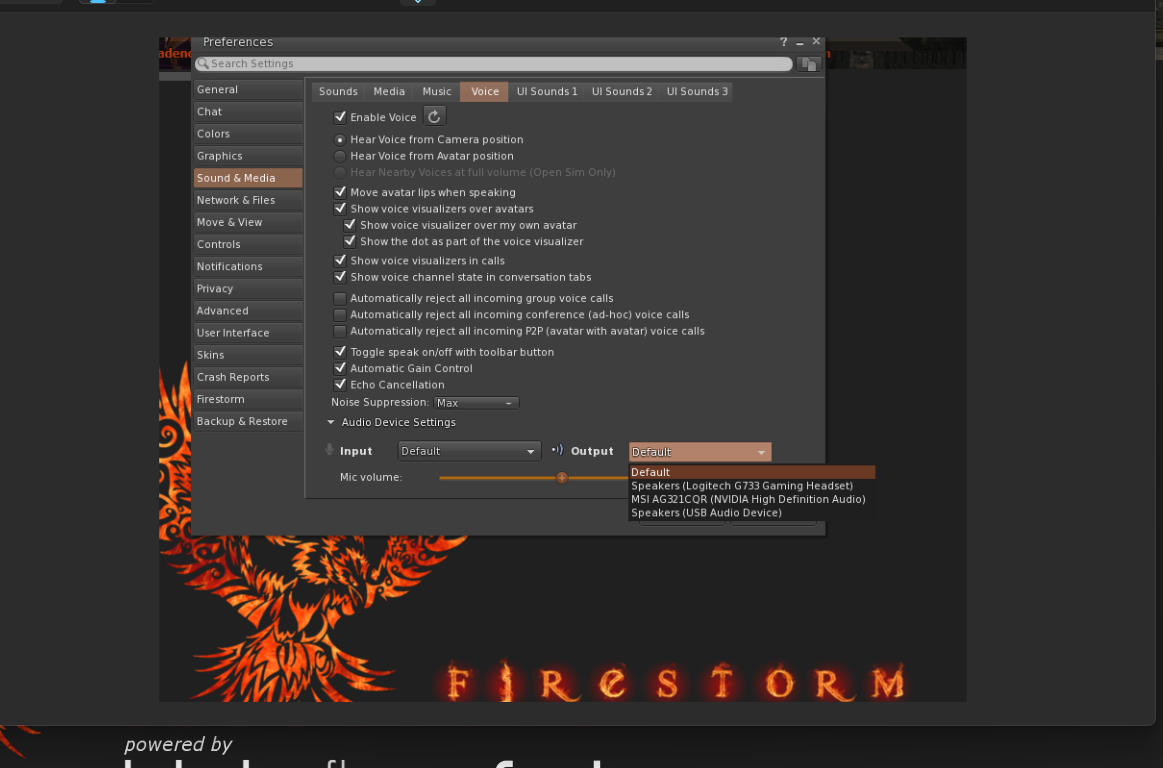Open Graphics preferences section
1163x768 pixels.
coord(248,156)
